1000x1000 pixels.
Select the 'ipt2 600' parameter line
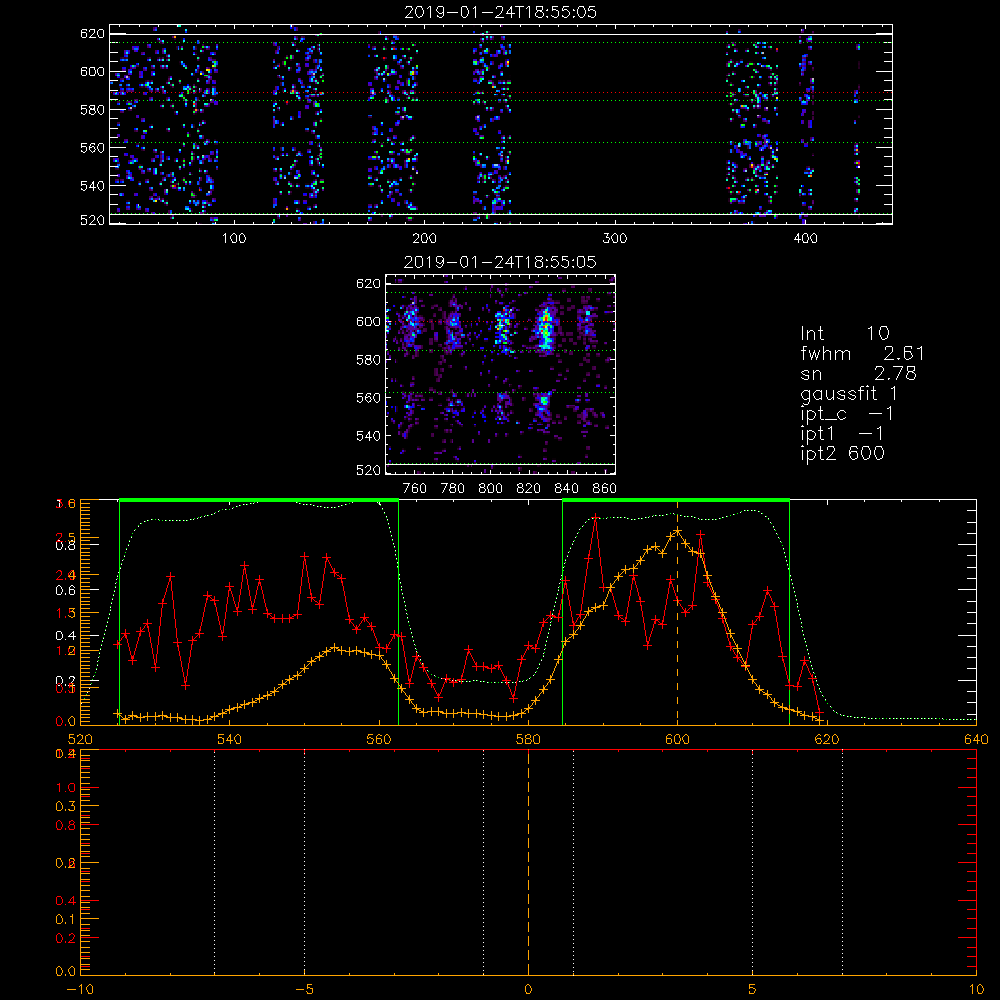[x=842, y=453]
